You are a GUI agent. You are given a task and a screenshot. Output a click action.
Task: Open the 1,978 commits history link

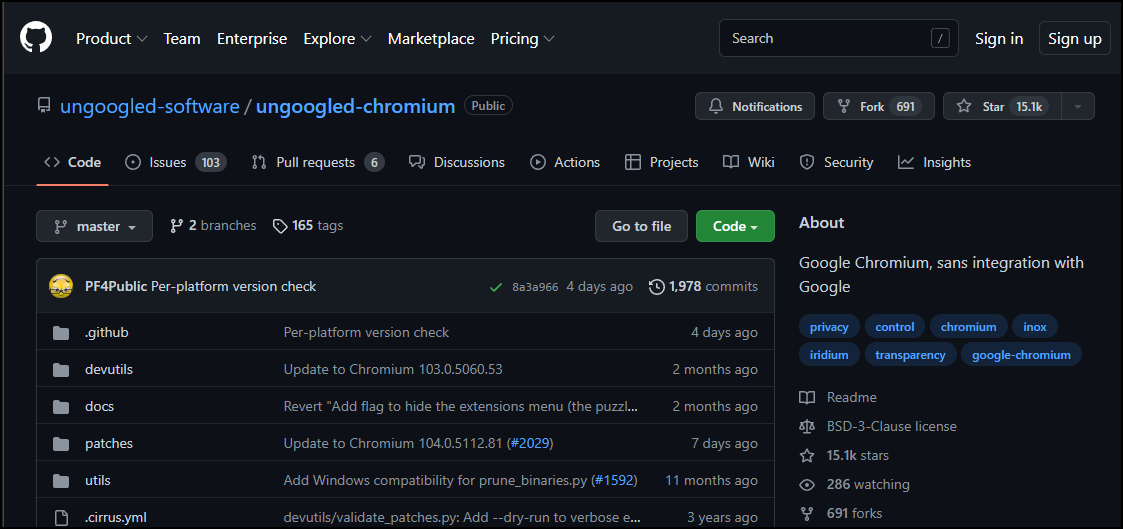(x=703, y=287)
